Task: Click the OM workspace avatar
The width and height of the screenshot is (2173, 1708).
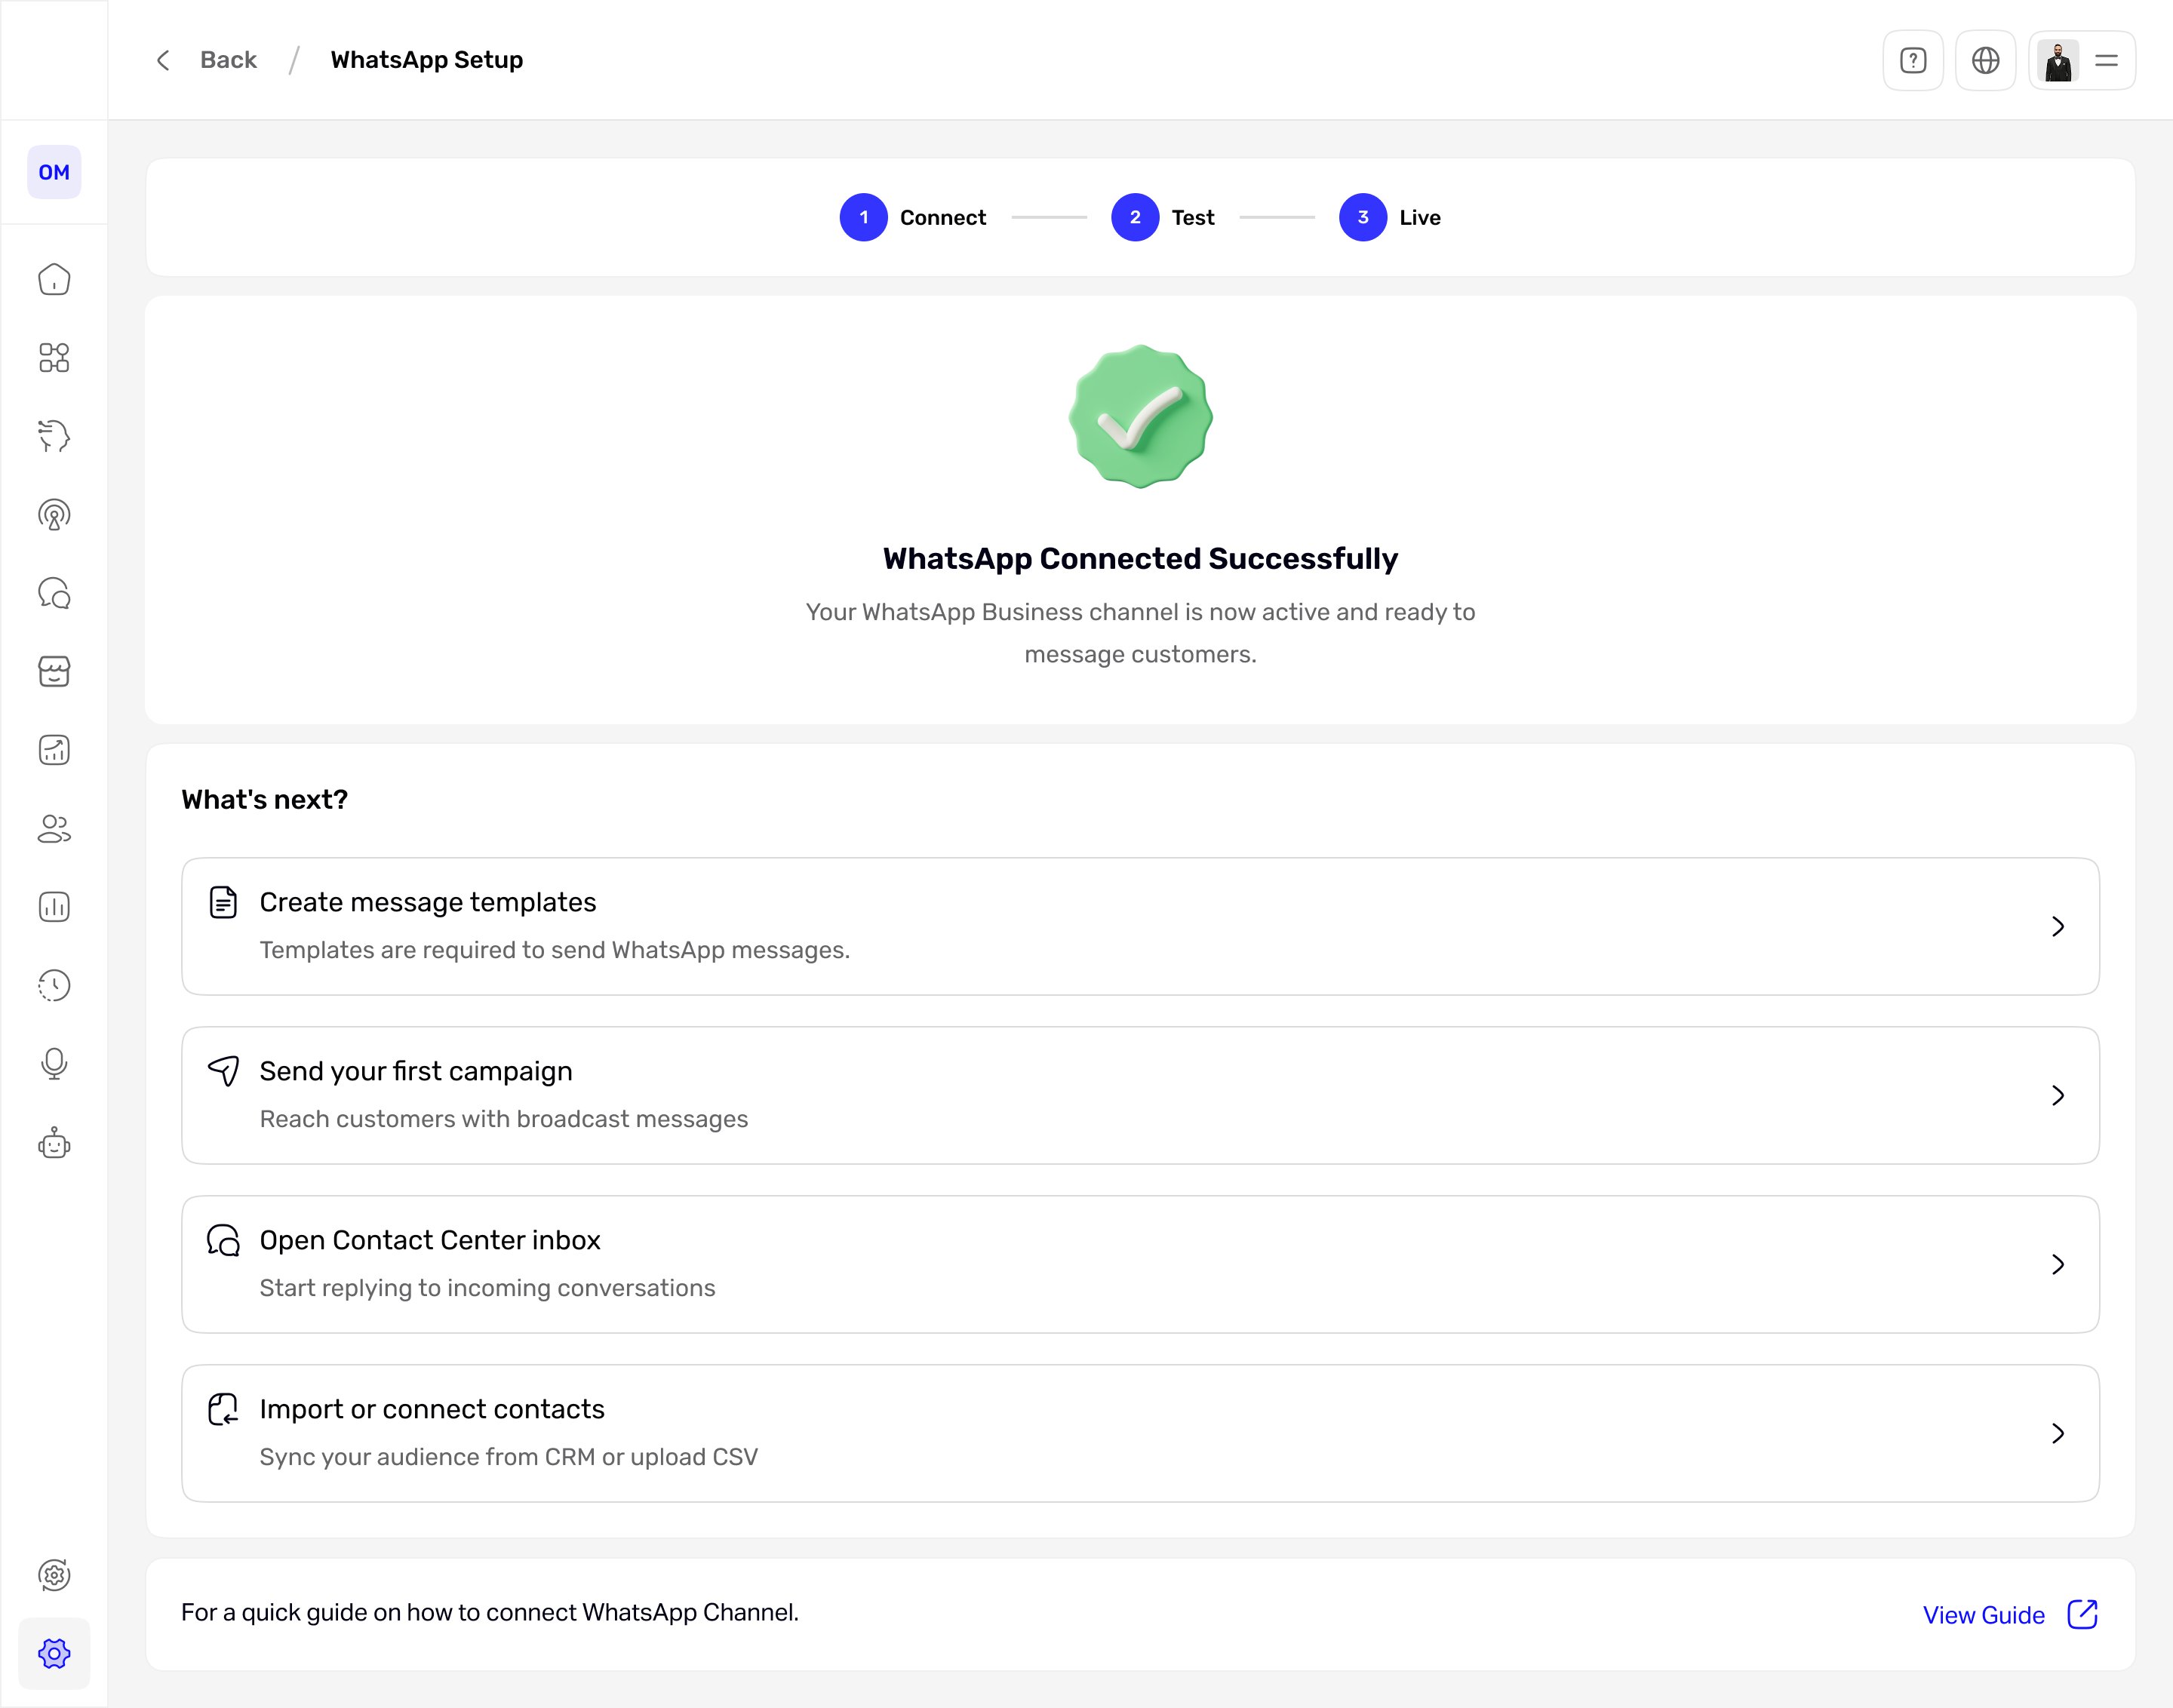Action: click(54, 172)
